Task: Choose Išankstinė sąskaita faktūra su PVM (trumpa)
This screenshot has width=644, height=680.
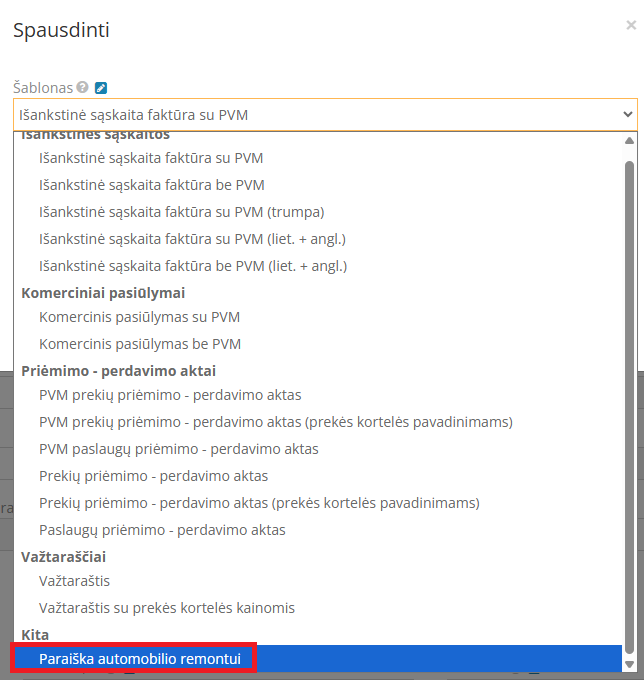Action: point(181,212)
